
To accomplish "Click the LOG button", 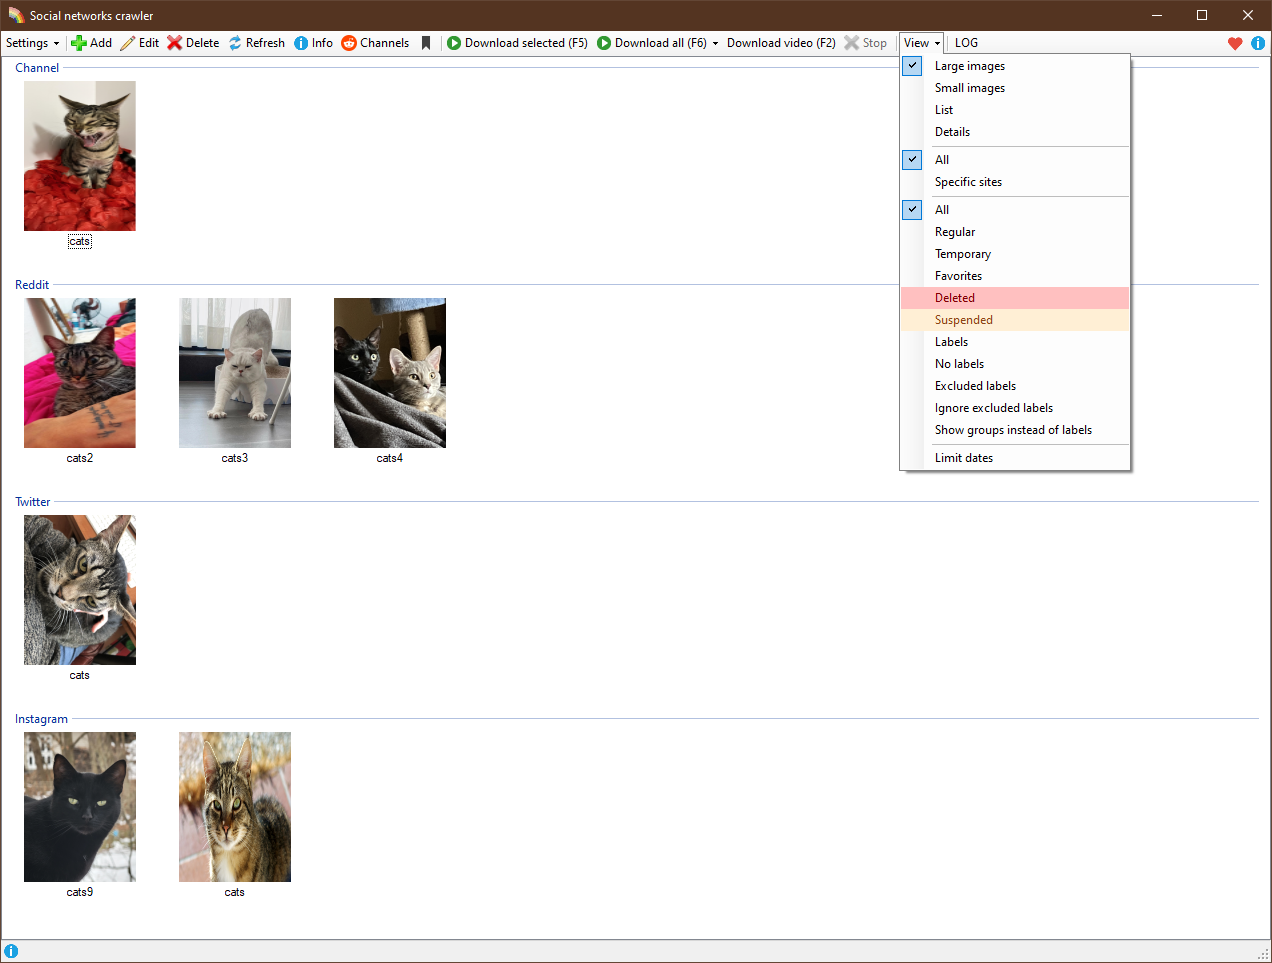I will tap(966, 43).
